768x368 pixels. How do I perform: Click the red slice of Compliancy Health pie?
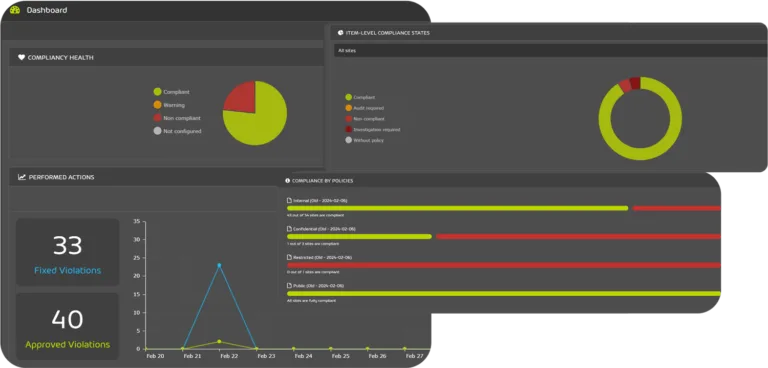point(242,98)
